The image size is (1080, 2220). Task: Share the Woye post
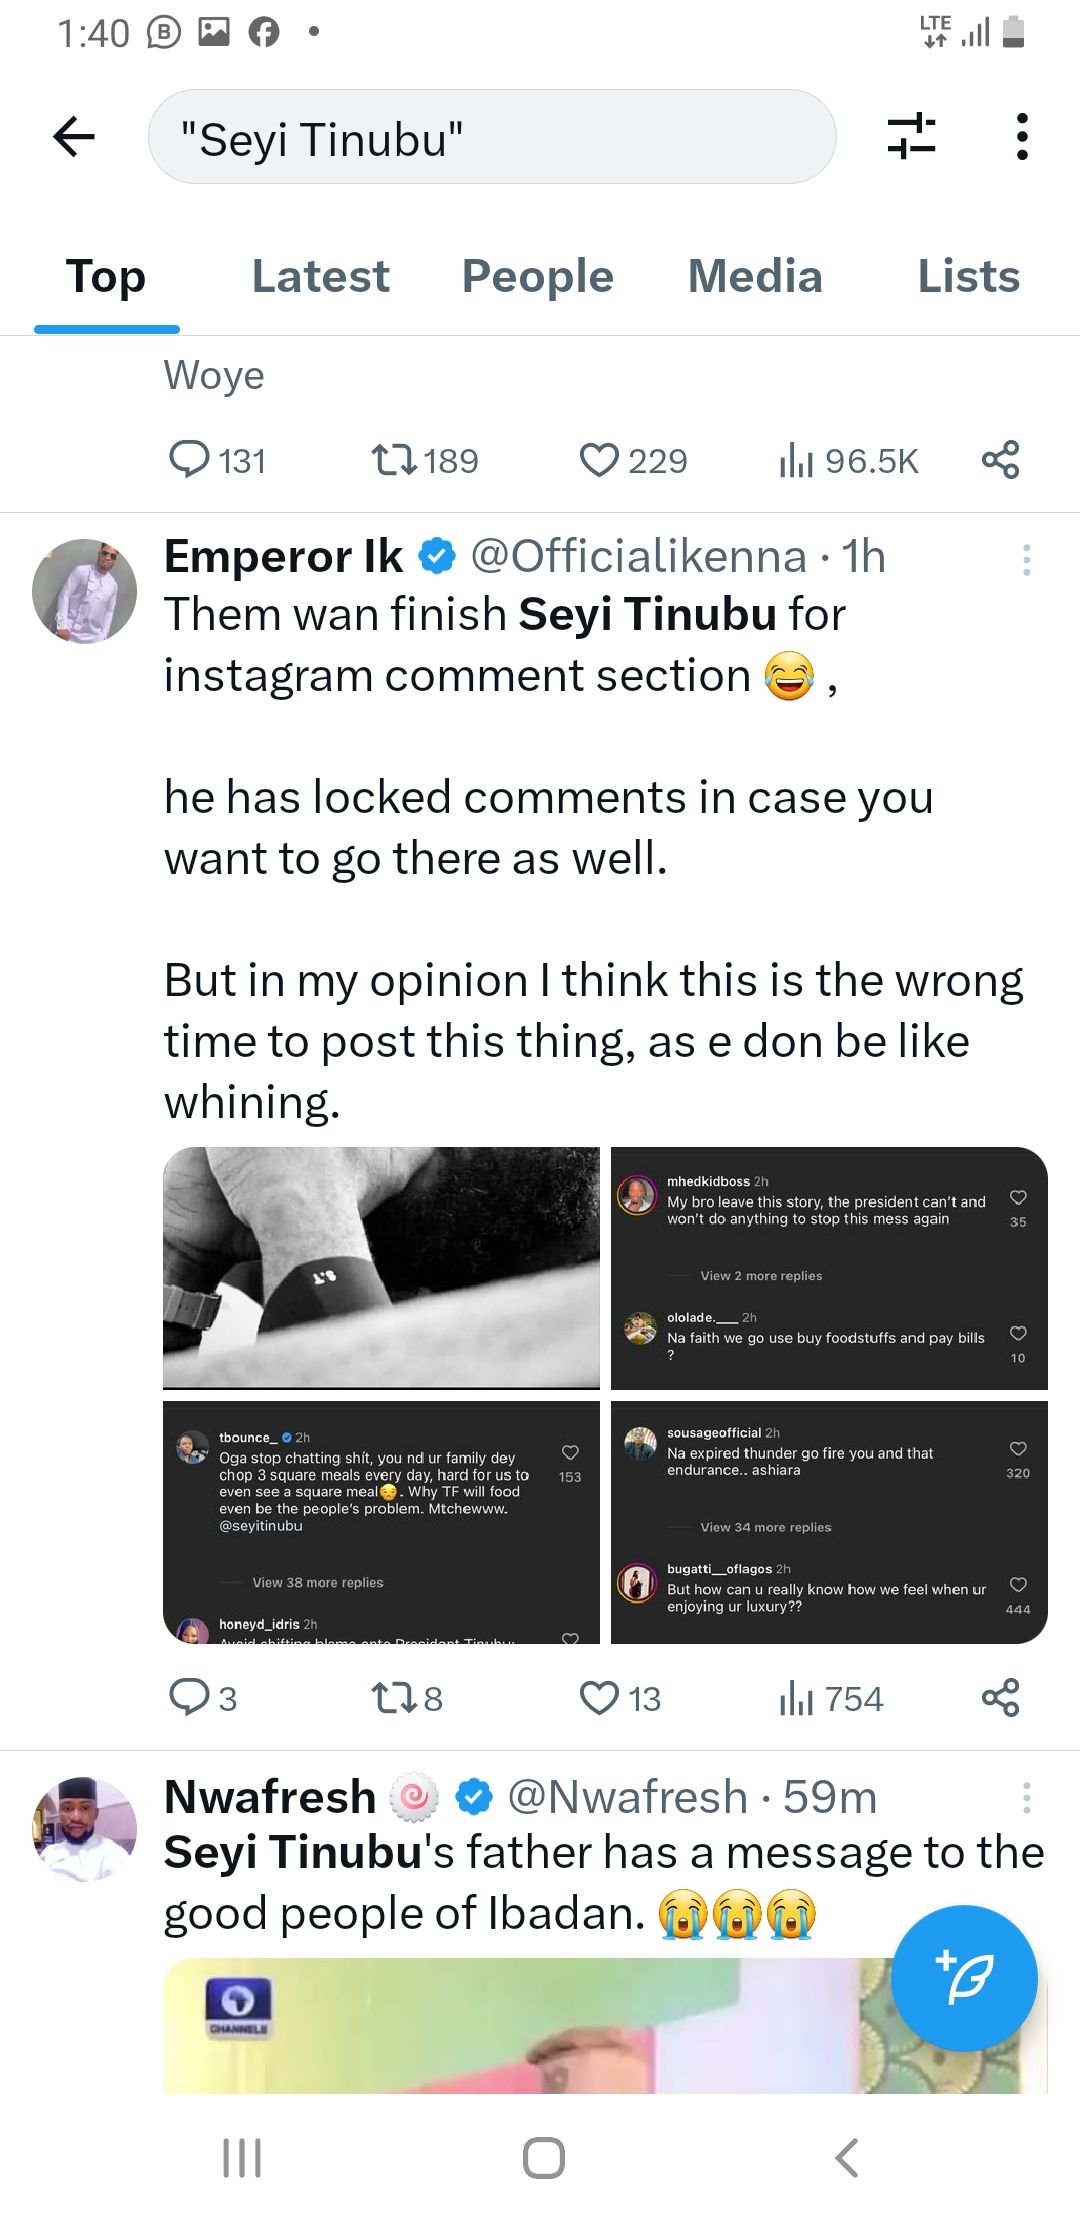pyautogui.click(x=1000, y=460)
